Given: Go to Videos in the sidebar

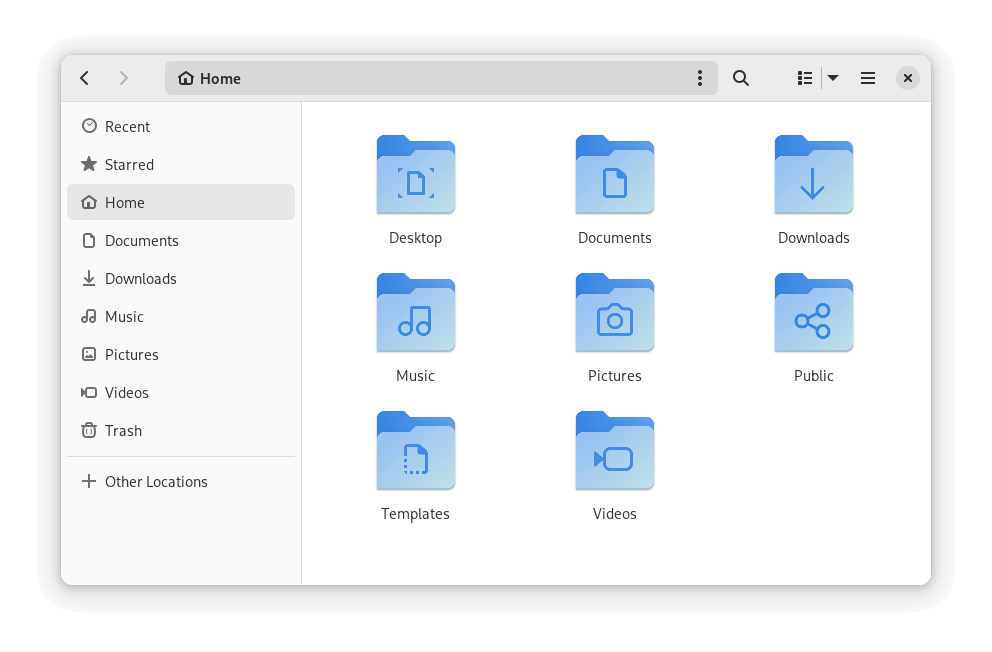Looking at the screenshot, I should pos(126,392).
